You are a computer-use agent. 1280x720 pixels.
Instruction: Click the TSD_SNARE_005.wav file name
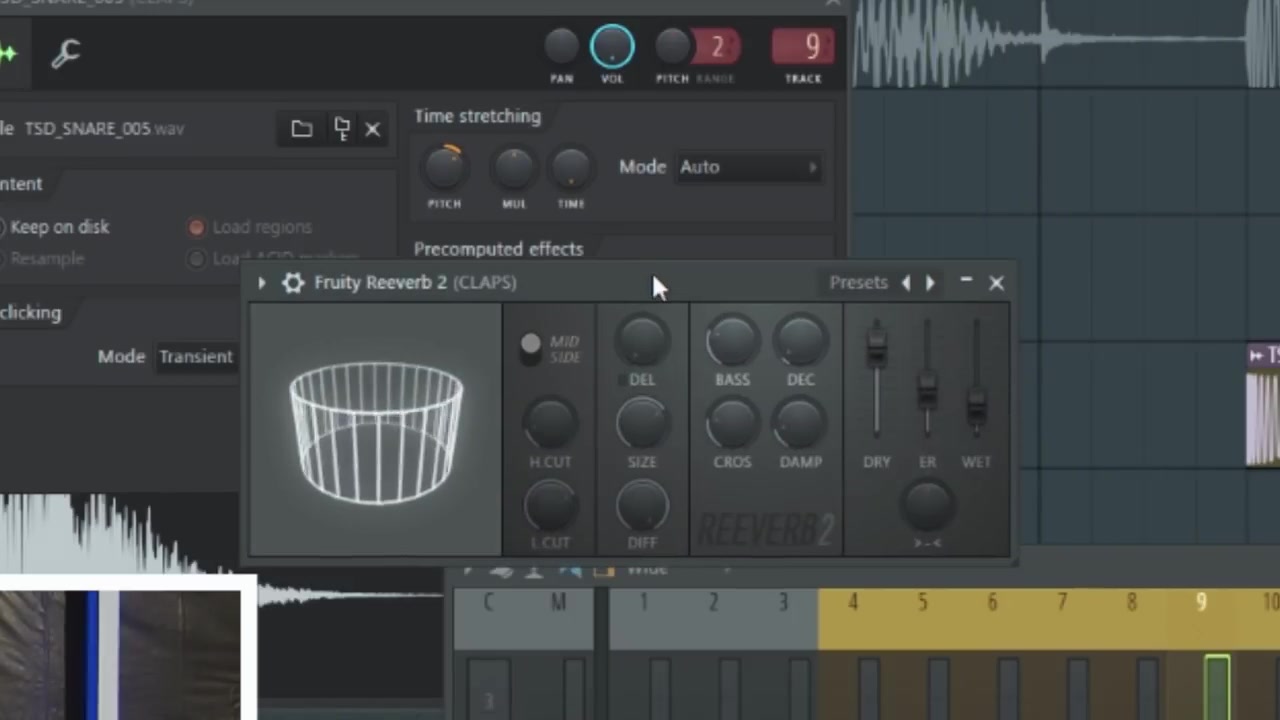[104, 129]
